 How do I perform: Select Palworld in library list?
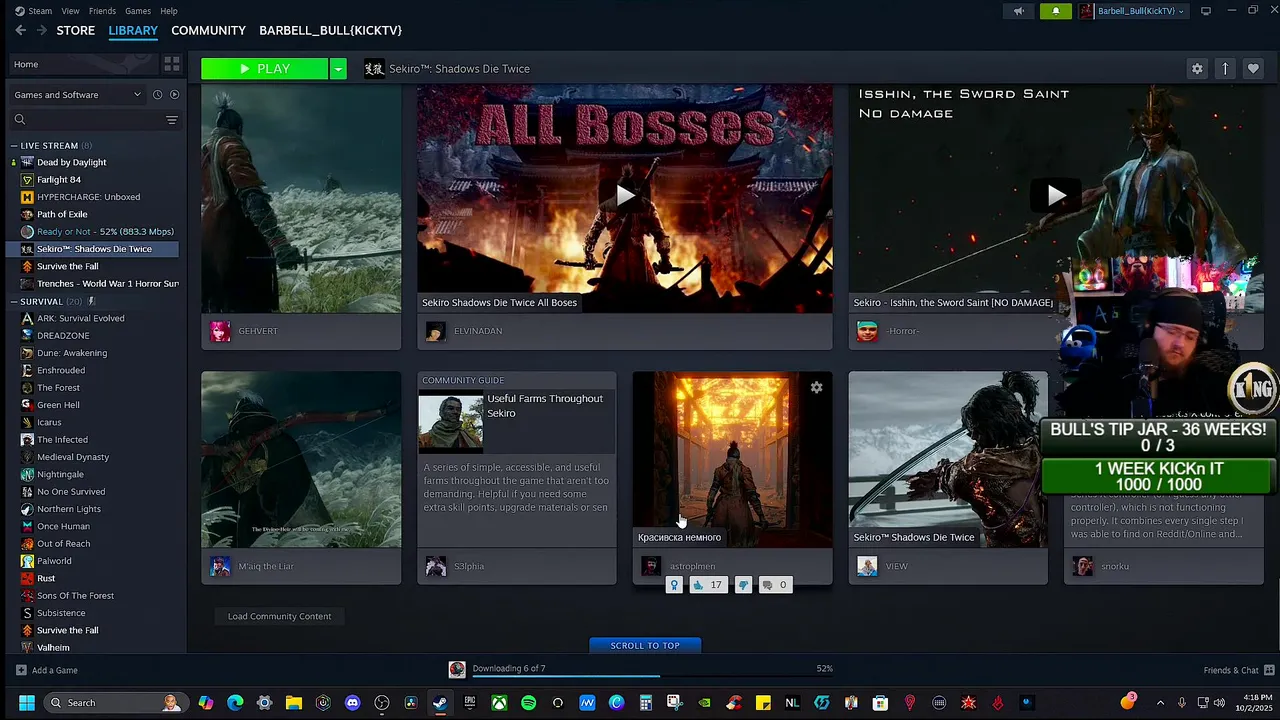54,561
